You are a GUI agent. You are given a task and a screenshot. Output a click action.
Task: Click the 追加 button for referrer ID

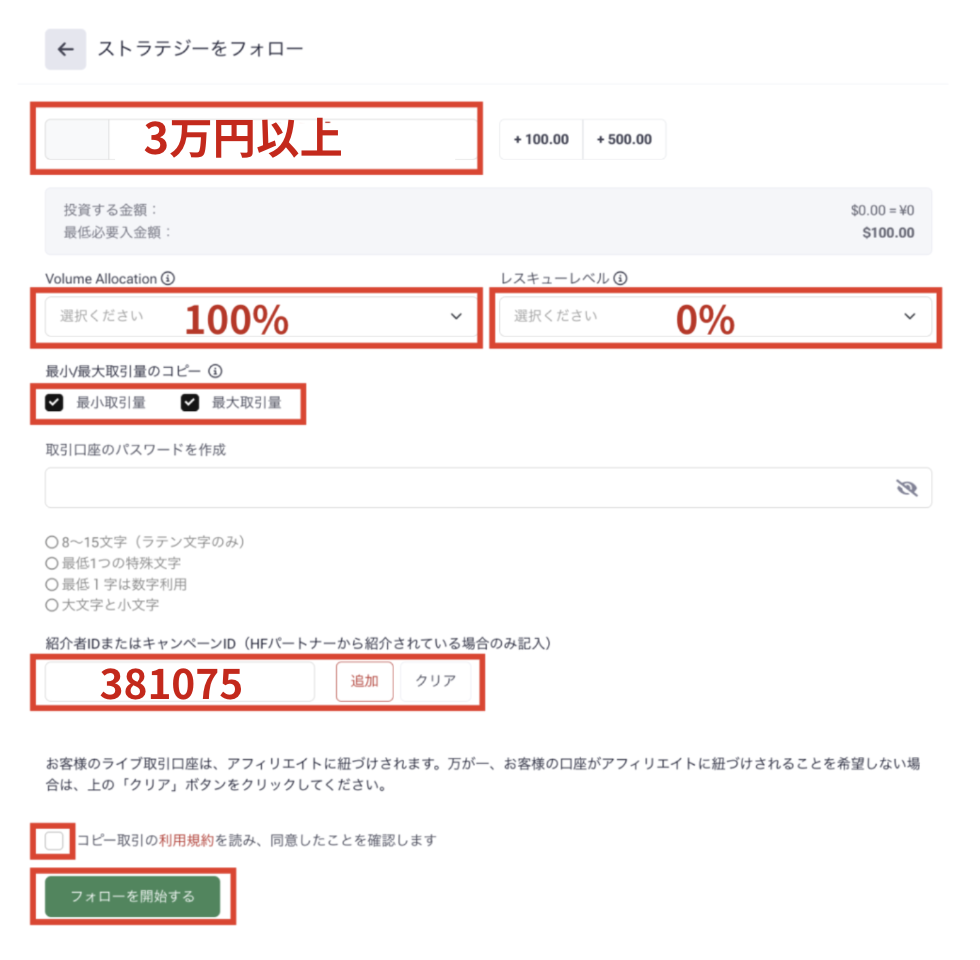click(364, 681)
